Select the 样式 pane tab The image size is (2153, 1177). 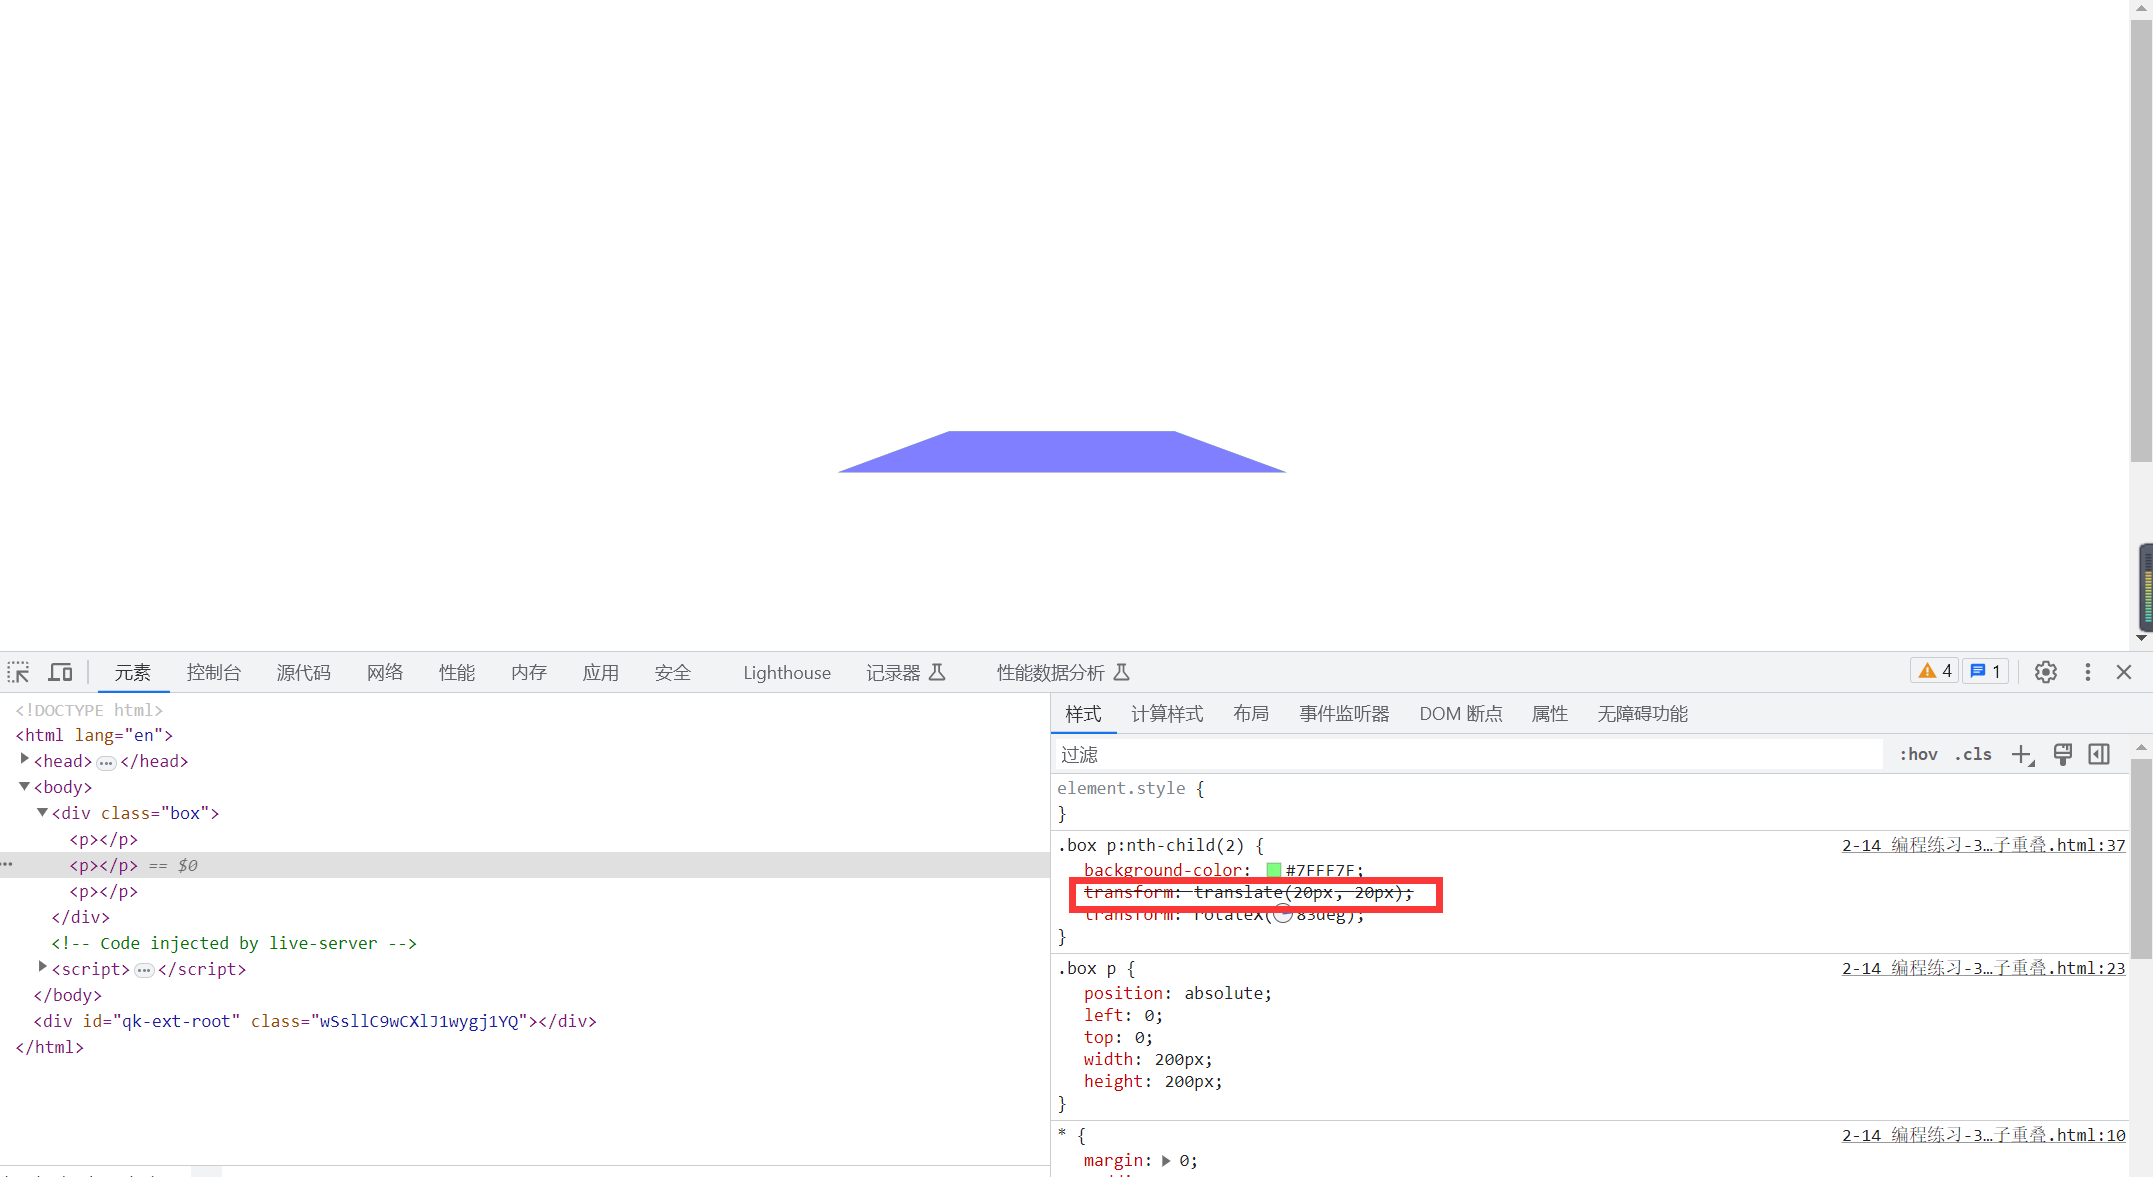(x=1083, y=713)
